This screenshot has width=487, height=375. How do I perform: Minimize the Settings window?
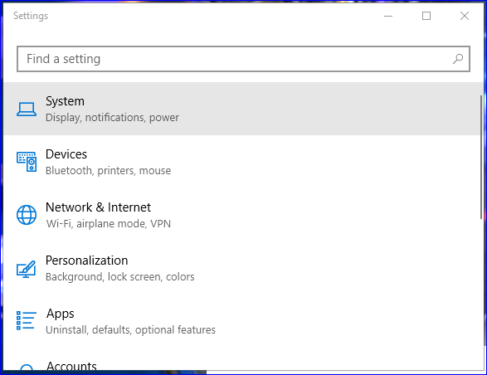[x=388, y=16]
